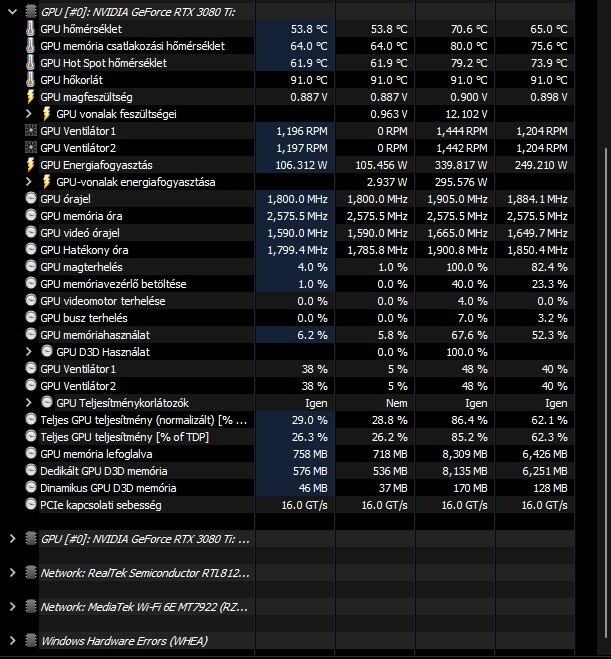Click minimum value Nem of GPU Teljesítménykorlátozók
This screenshot has width=611, height=659.
(x=397, y=403)
